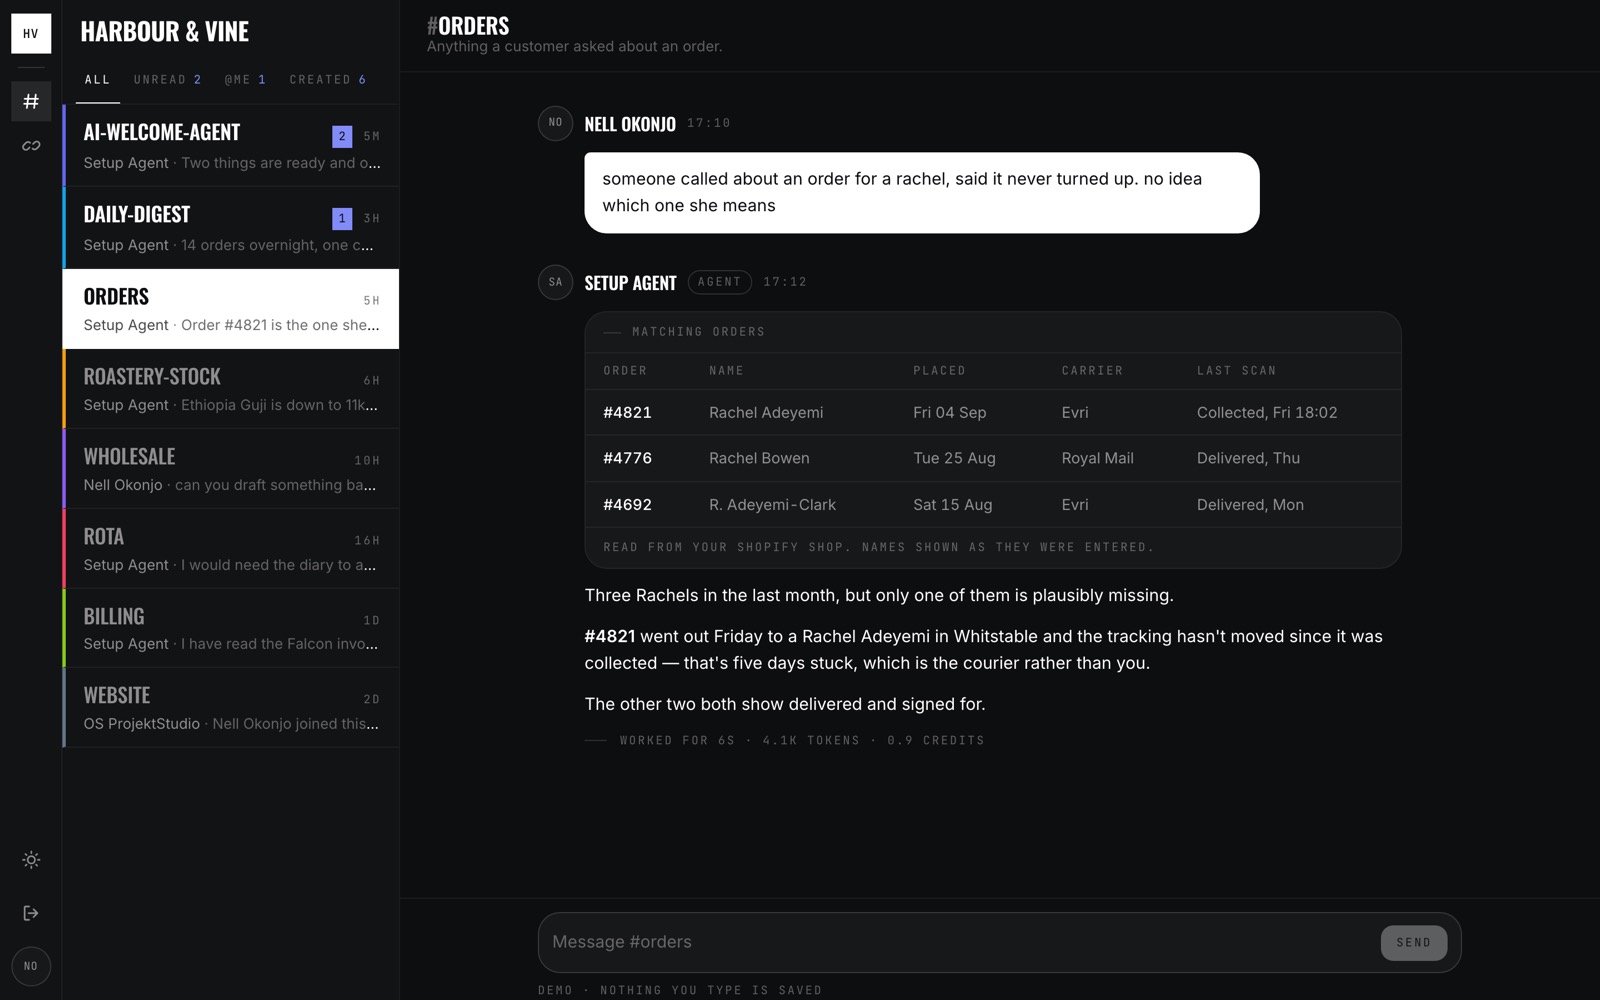Click the HV workspace logo
The image size is (1600, 1000).
(31, 33)
